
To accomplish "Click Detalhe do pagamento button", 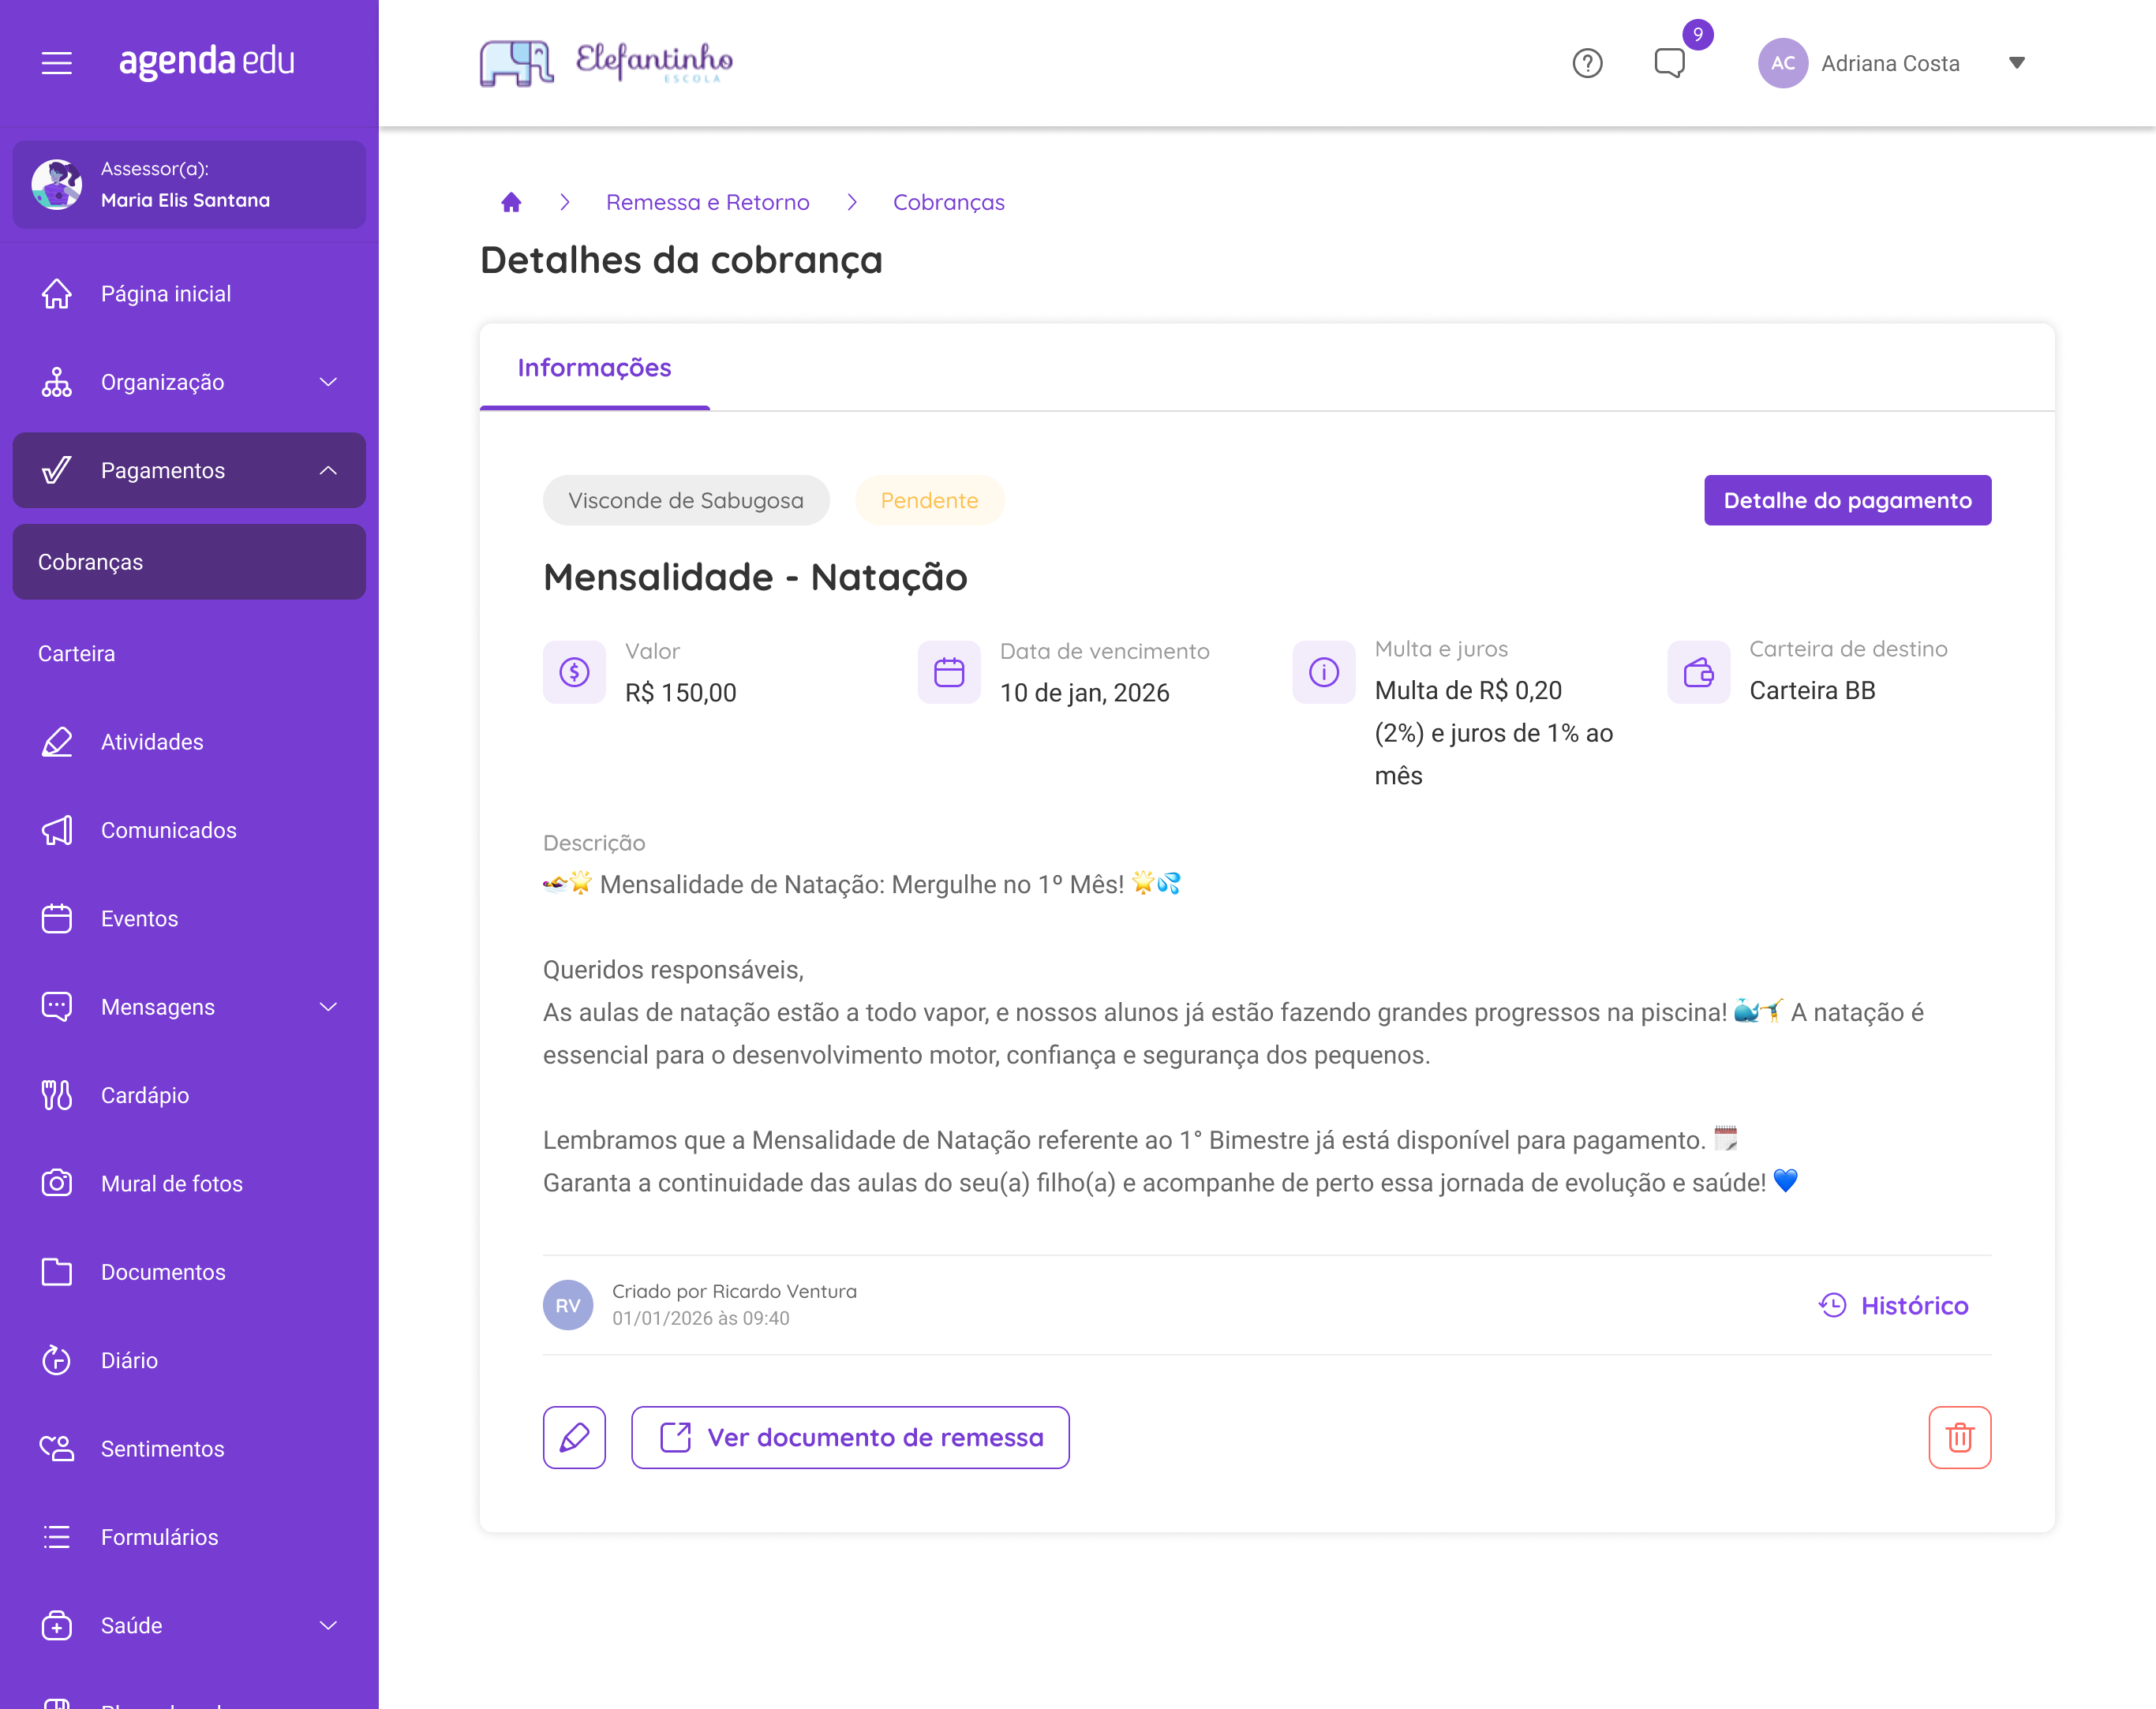I will coord(1847,500).
